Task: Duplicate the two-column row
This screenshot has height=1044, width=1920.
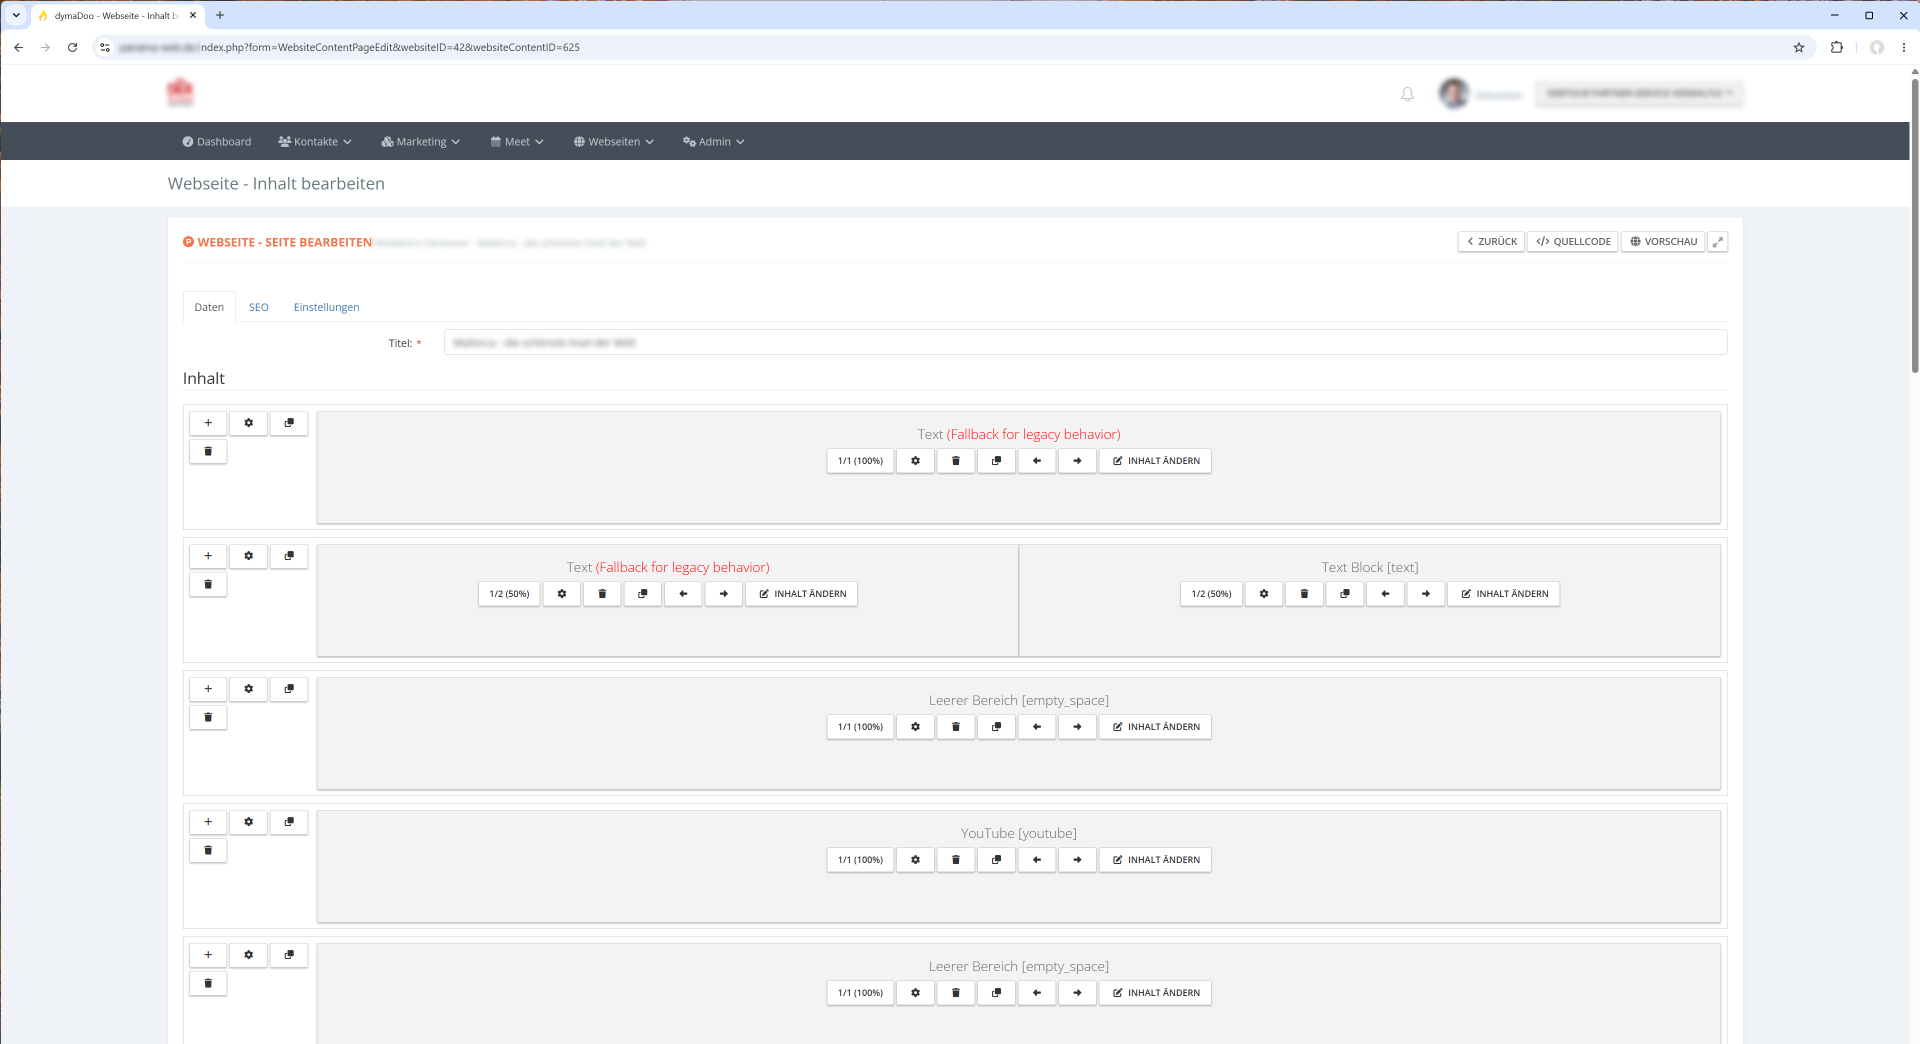Action: coord(289,556)
